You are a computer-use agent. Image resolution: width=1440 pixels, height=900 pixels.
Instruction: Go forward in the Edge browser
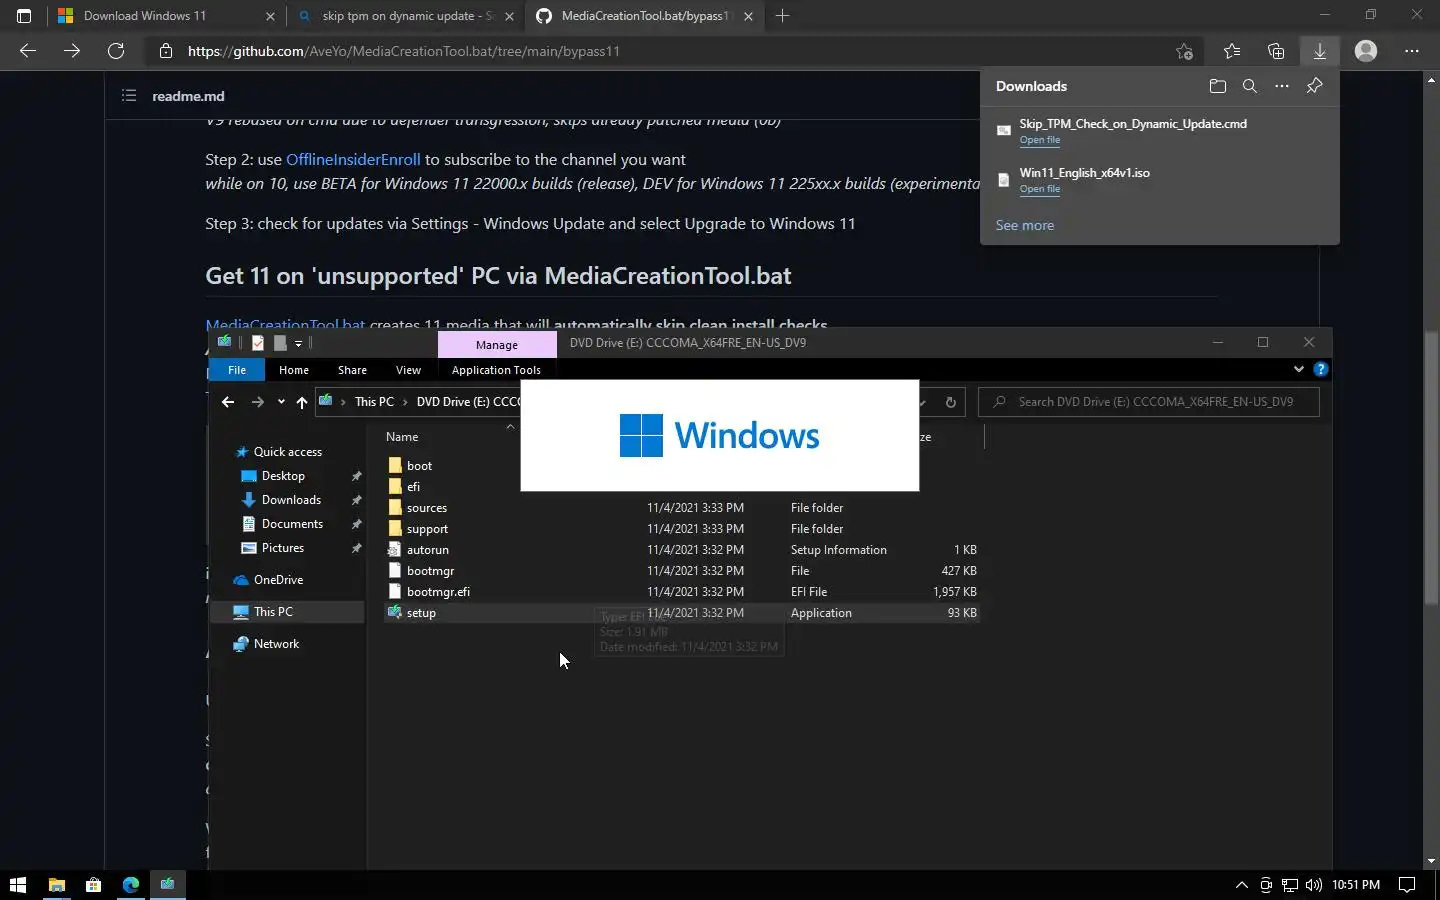[72, 51]
